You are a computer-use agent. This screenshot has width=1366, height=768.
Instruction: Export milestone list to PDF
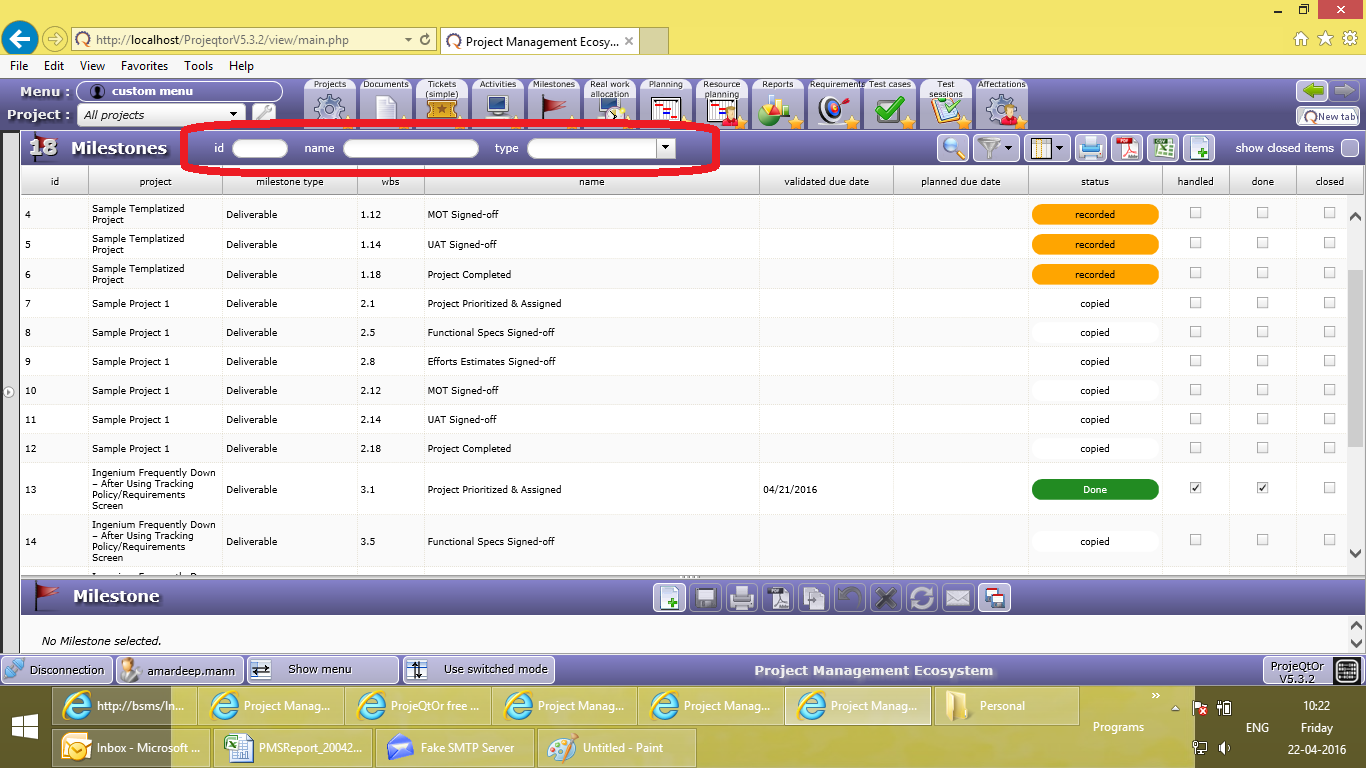click(1127, 148)
